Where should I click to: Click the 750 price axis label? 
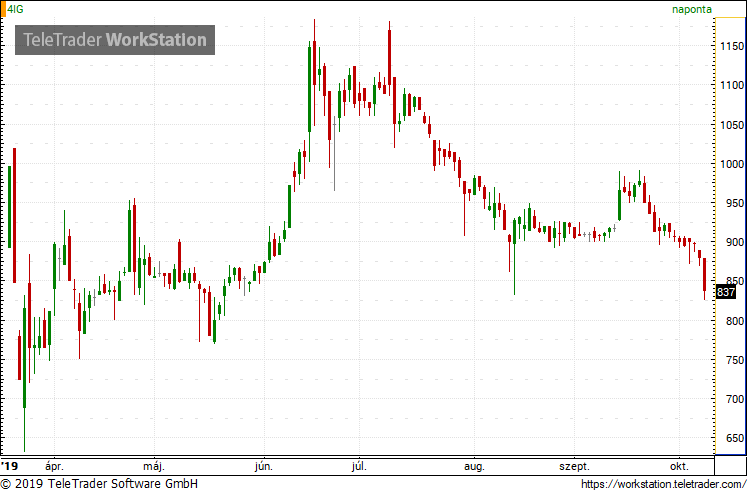[735, 360]
